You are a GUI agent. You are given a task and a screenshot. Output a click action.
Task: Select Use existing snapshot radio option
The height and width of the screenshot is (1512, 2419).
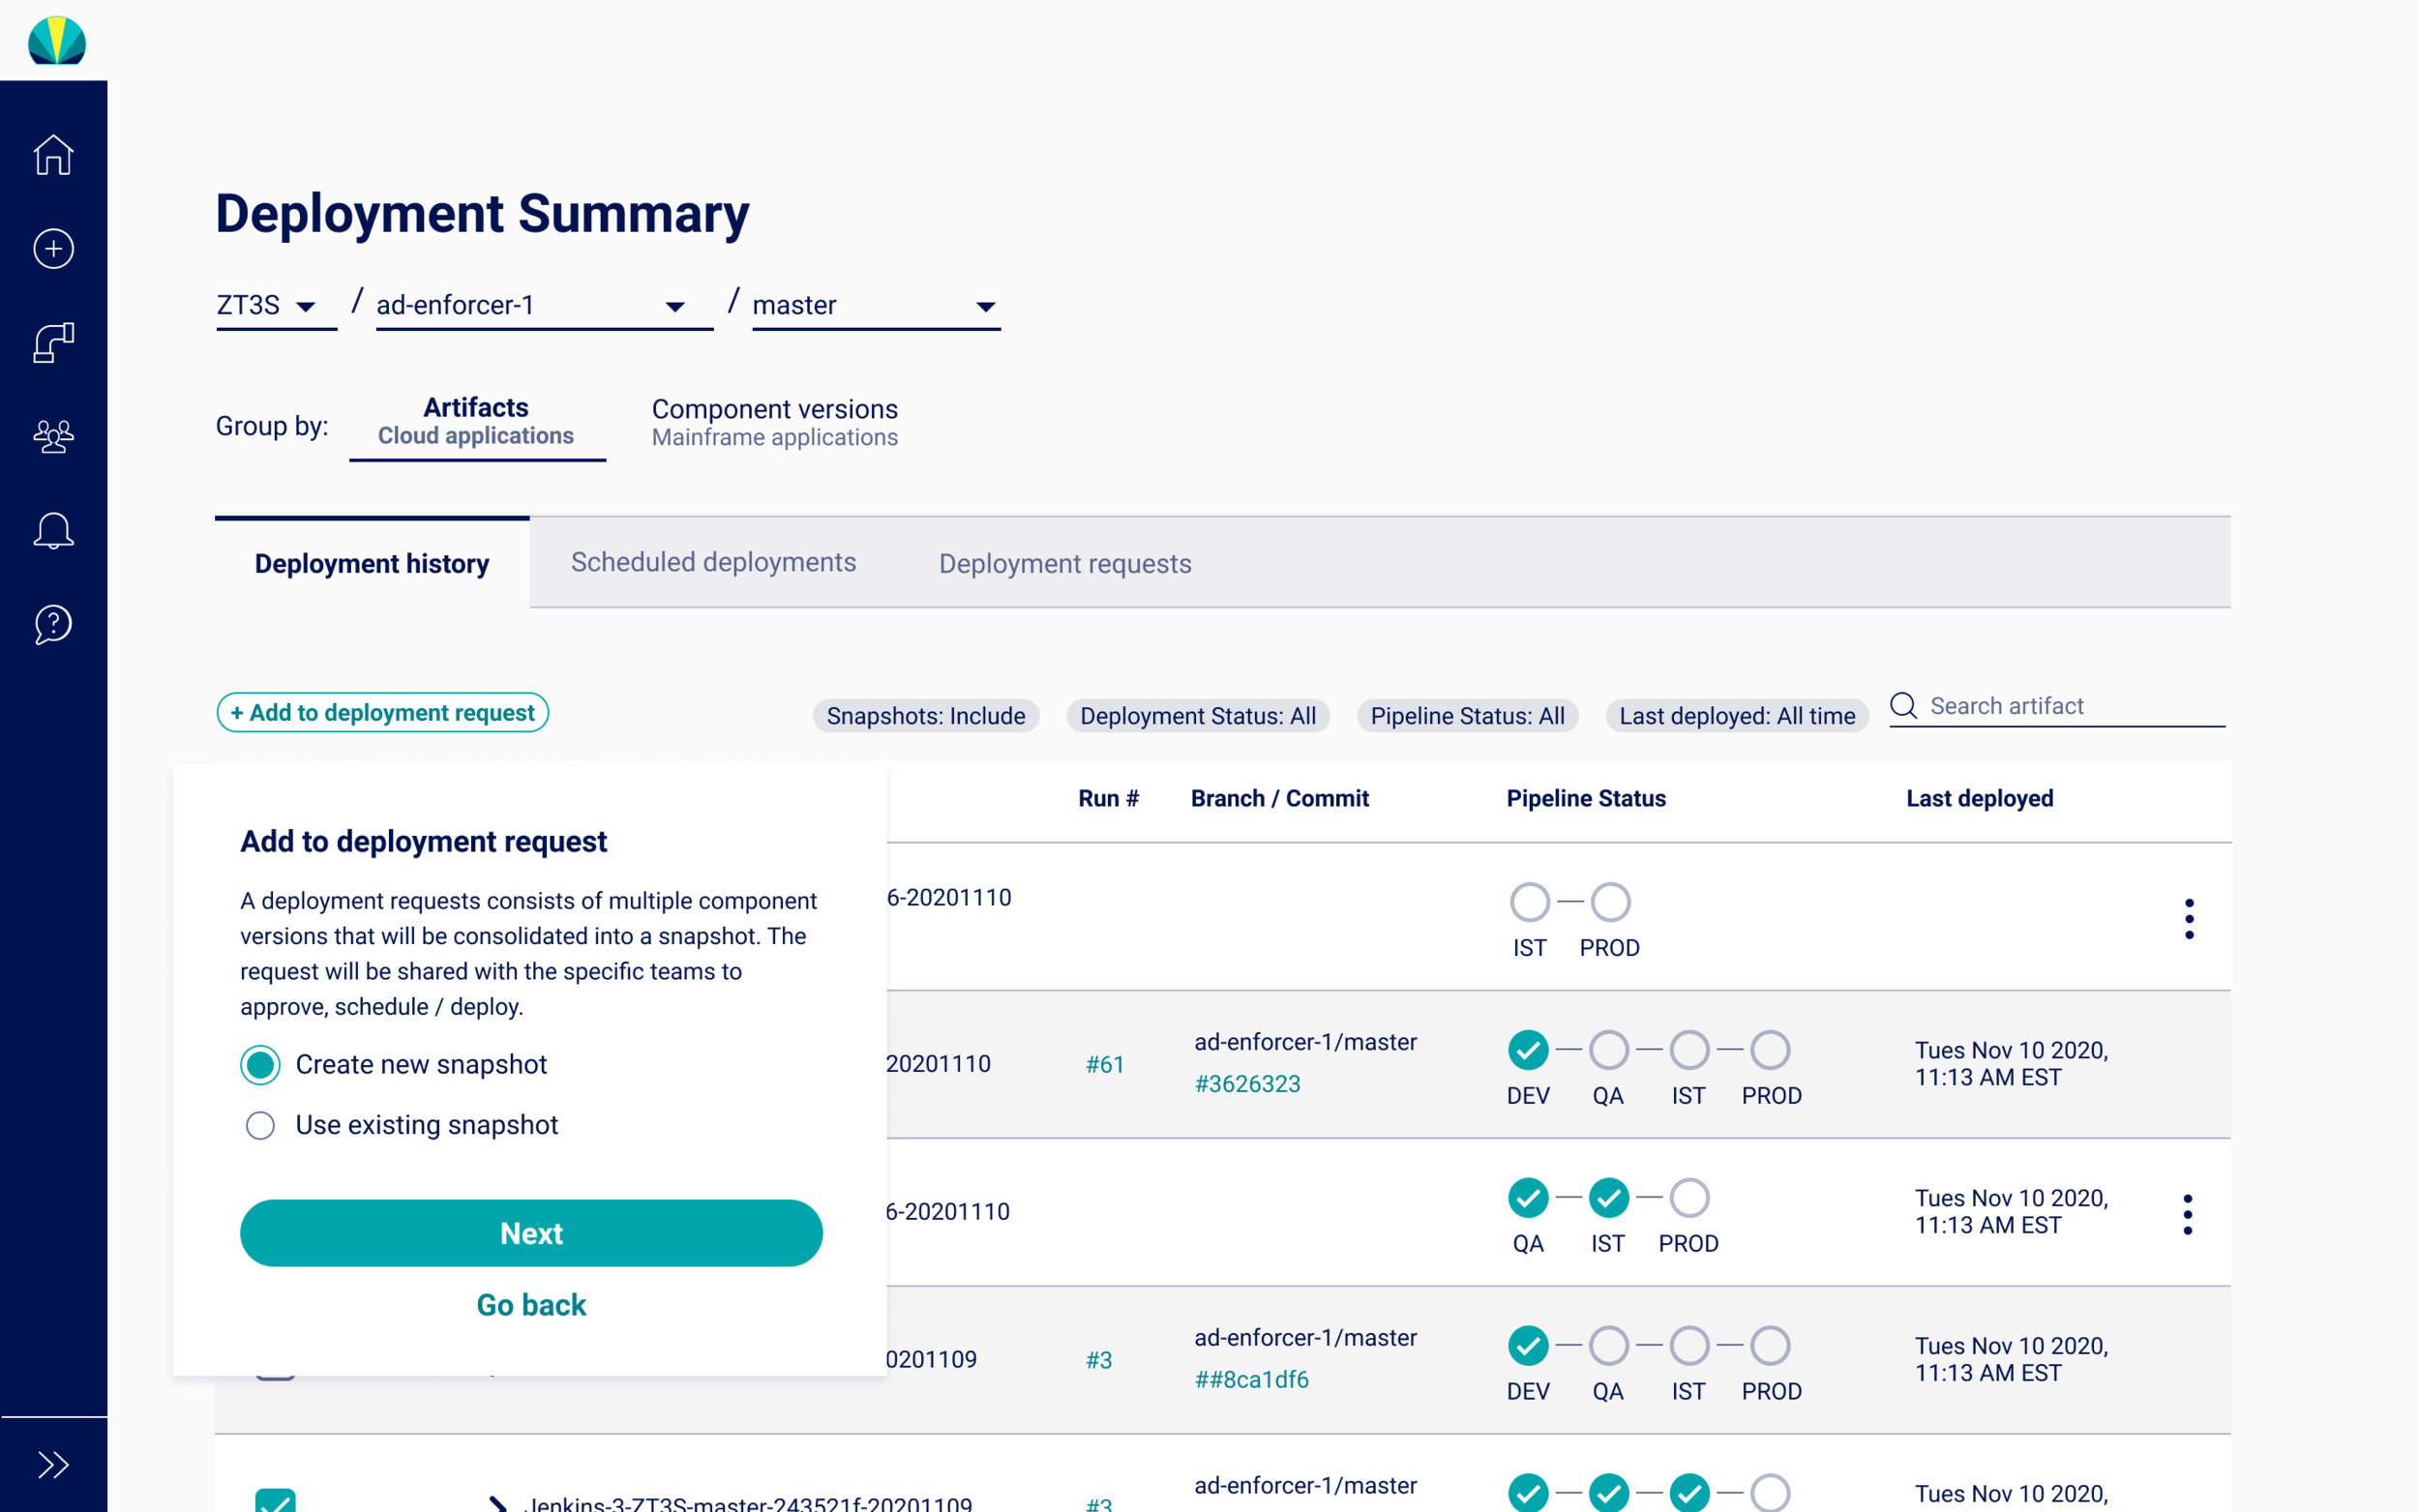260,1125
